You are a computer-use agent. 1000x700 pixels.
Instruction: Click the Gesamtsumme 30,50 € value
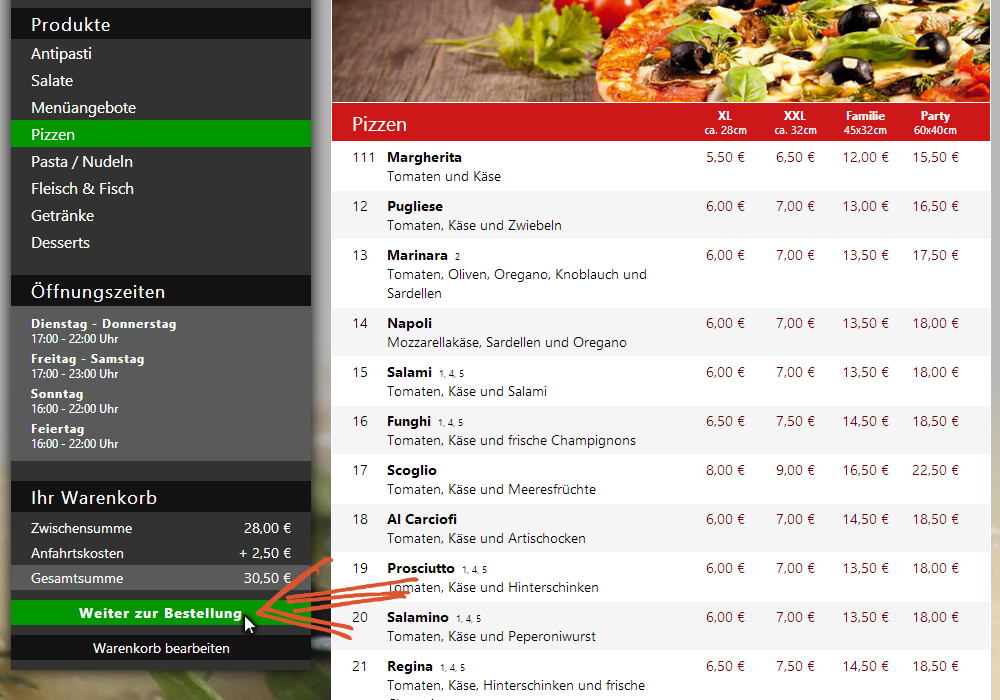(x=267, y=578)
